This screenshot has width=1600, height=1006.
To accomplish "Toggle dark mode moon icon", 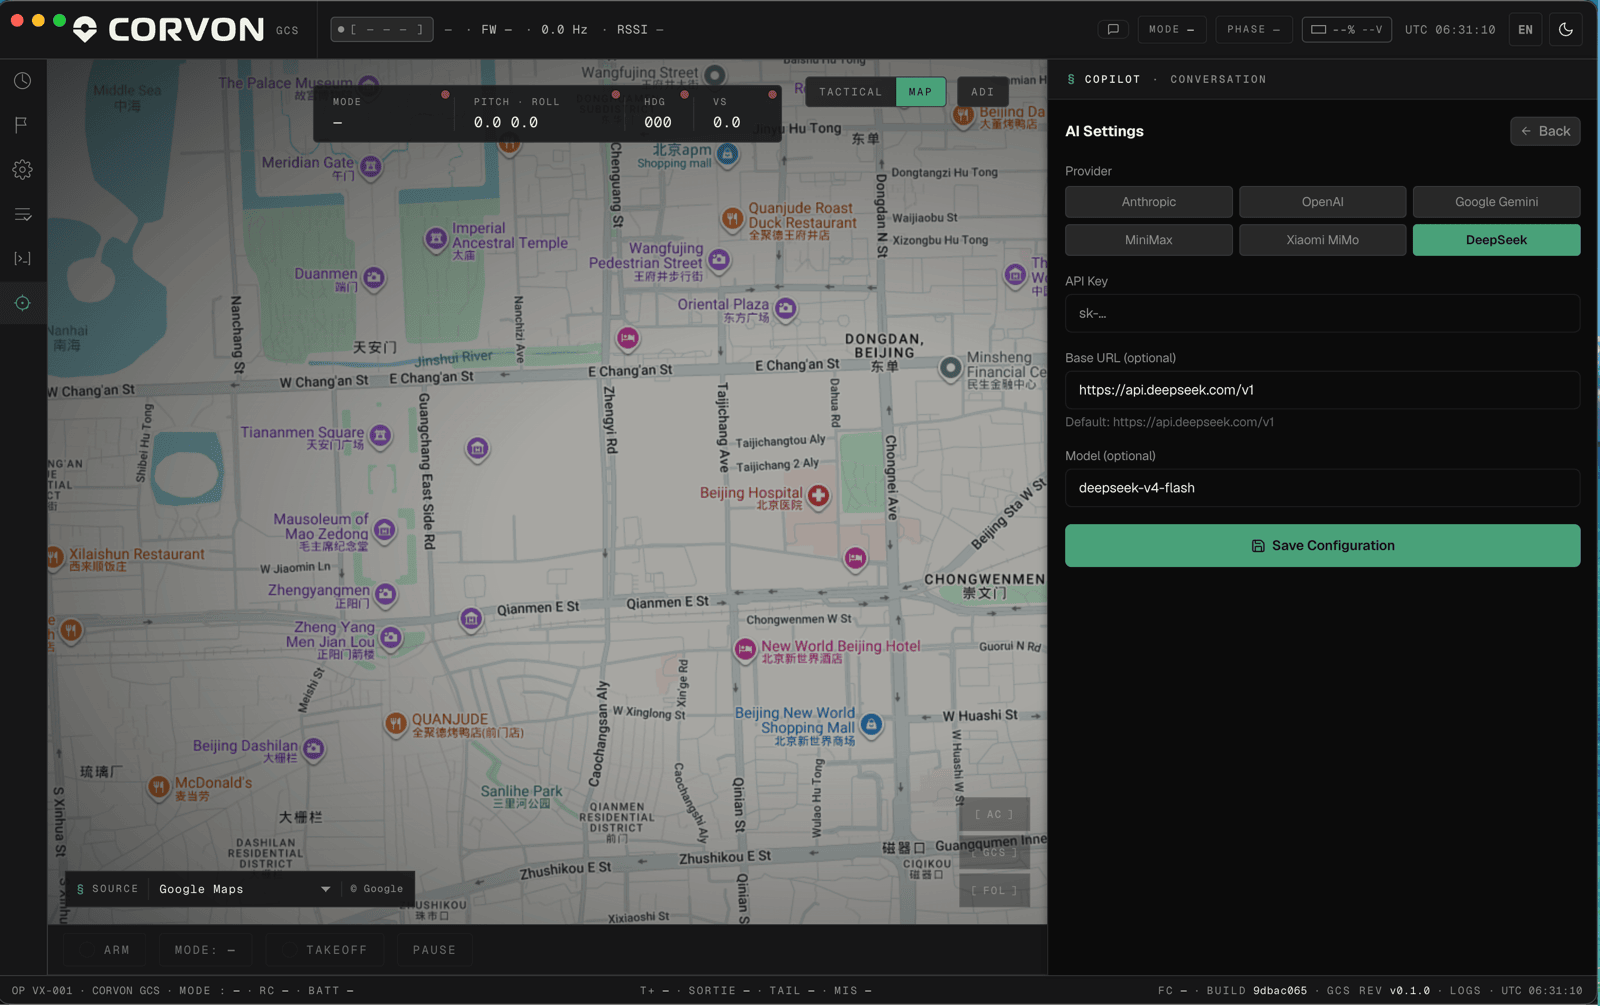I will pyautogui.click(x=1566, y=30).
